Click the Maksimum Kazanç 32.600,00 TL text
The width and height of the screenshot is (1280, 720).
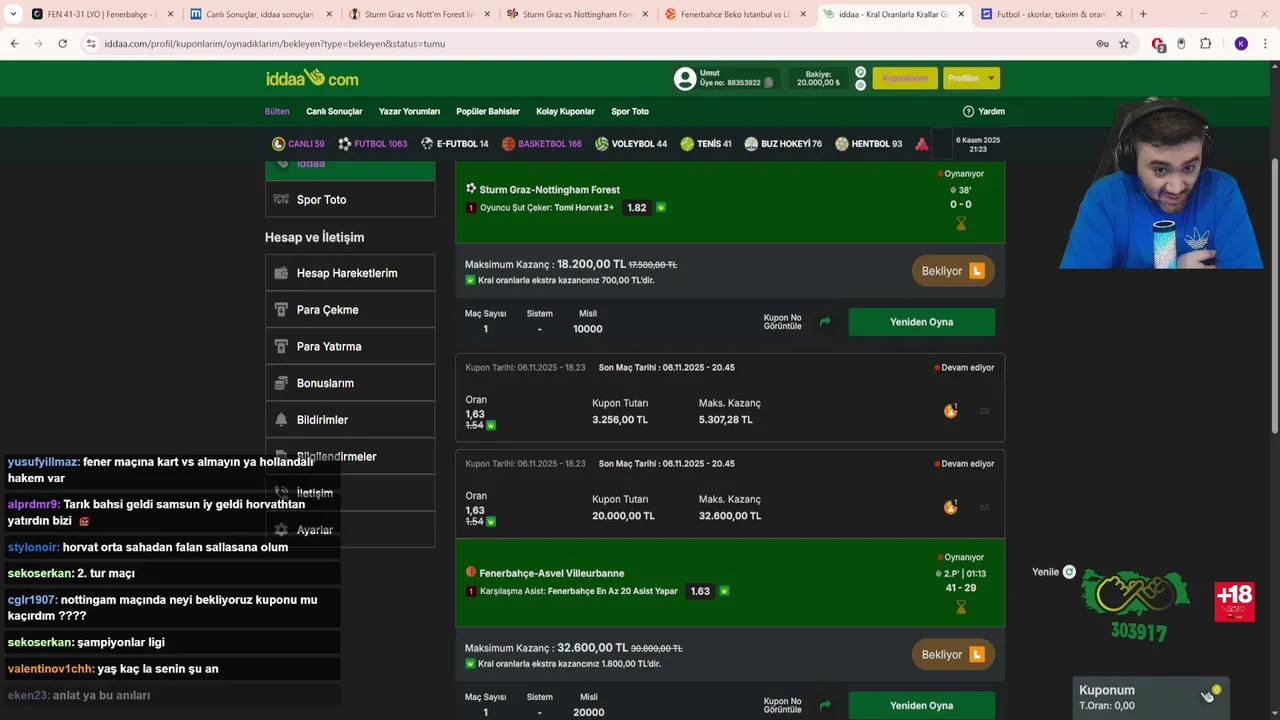pos(574,648)
